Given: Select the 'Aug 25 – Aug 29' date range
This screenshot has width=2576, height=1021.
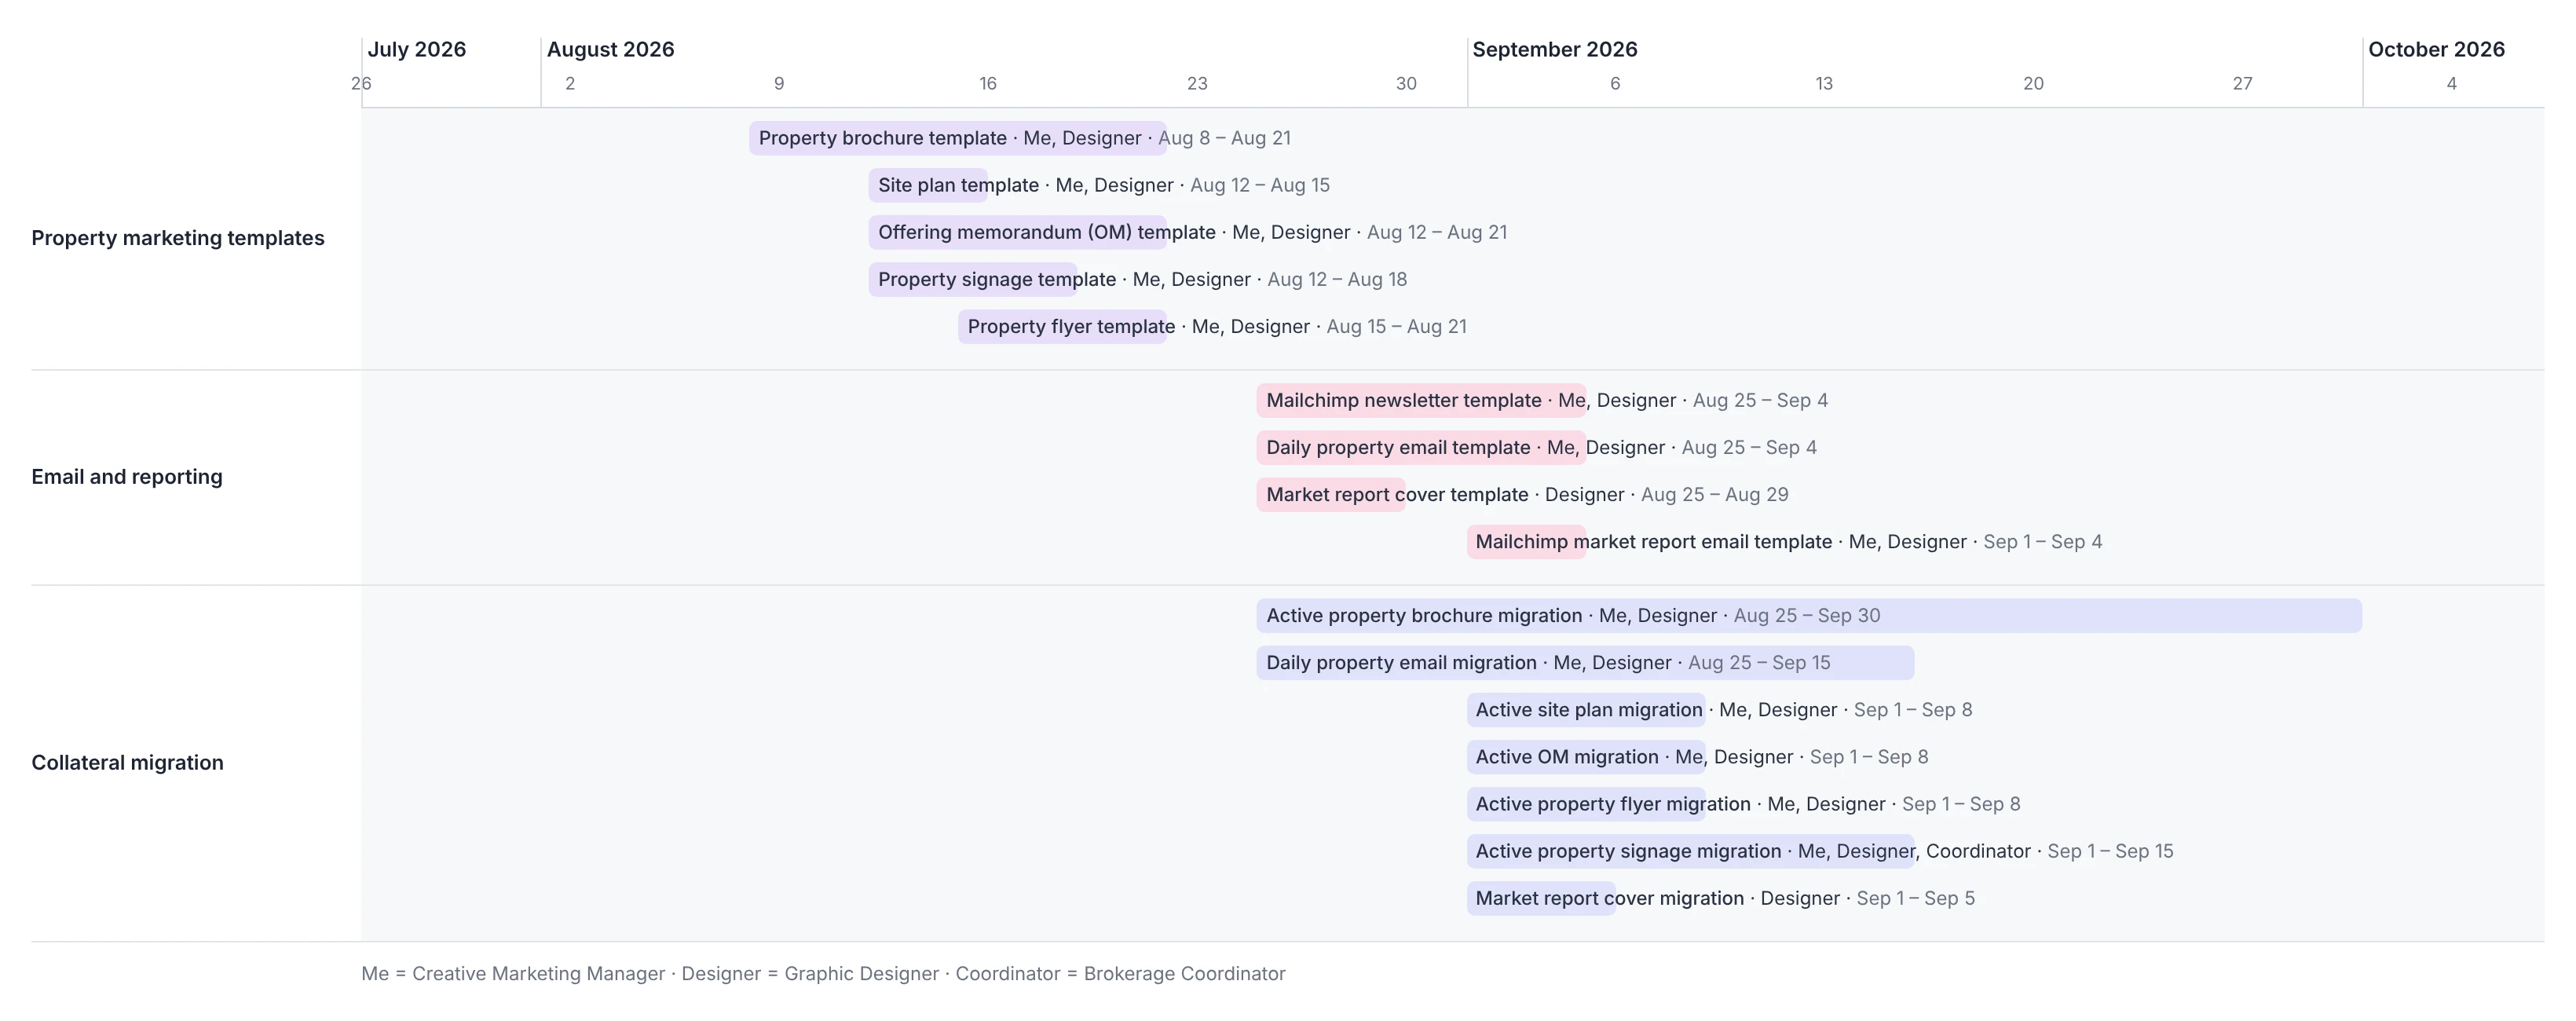Looking at the screenshot, I should click(1714, 494).
